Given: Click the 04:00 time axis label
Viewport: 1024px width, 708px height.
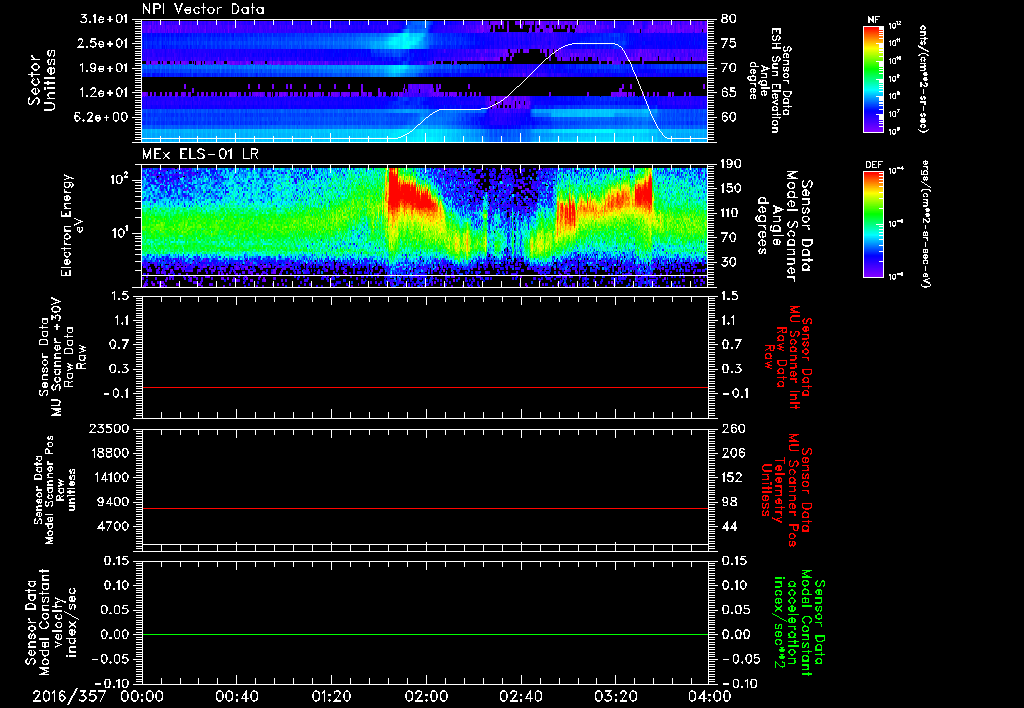Looking at the screenshot, I should tap(709, 696).
